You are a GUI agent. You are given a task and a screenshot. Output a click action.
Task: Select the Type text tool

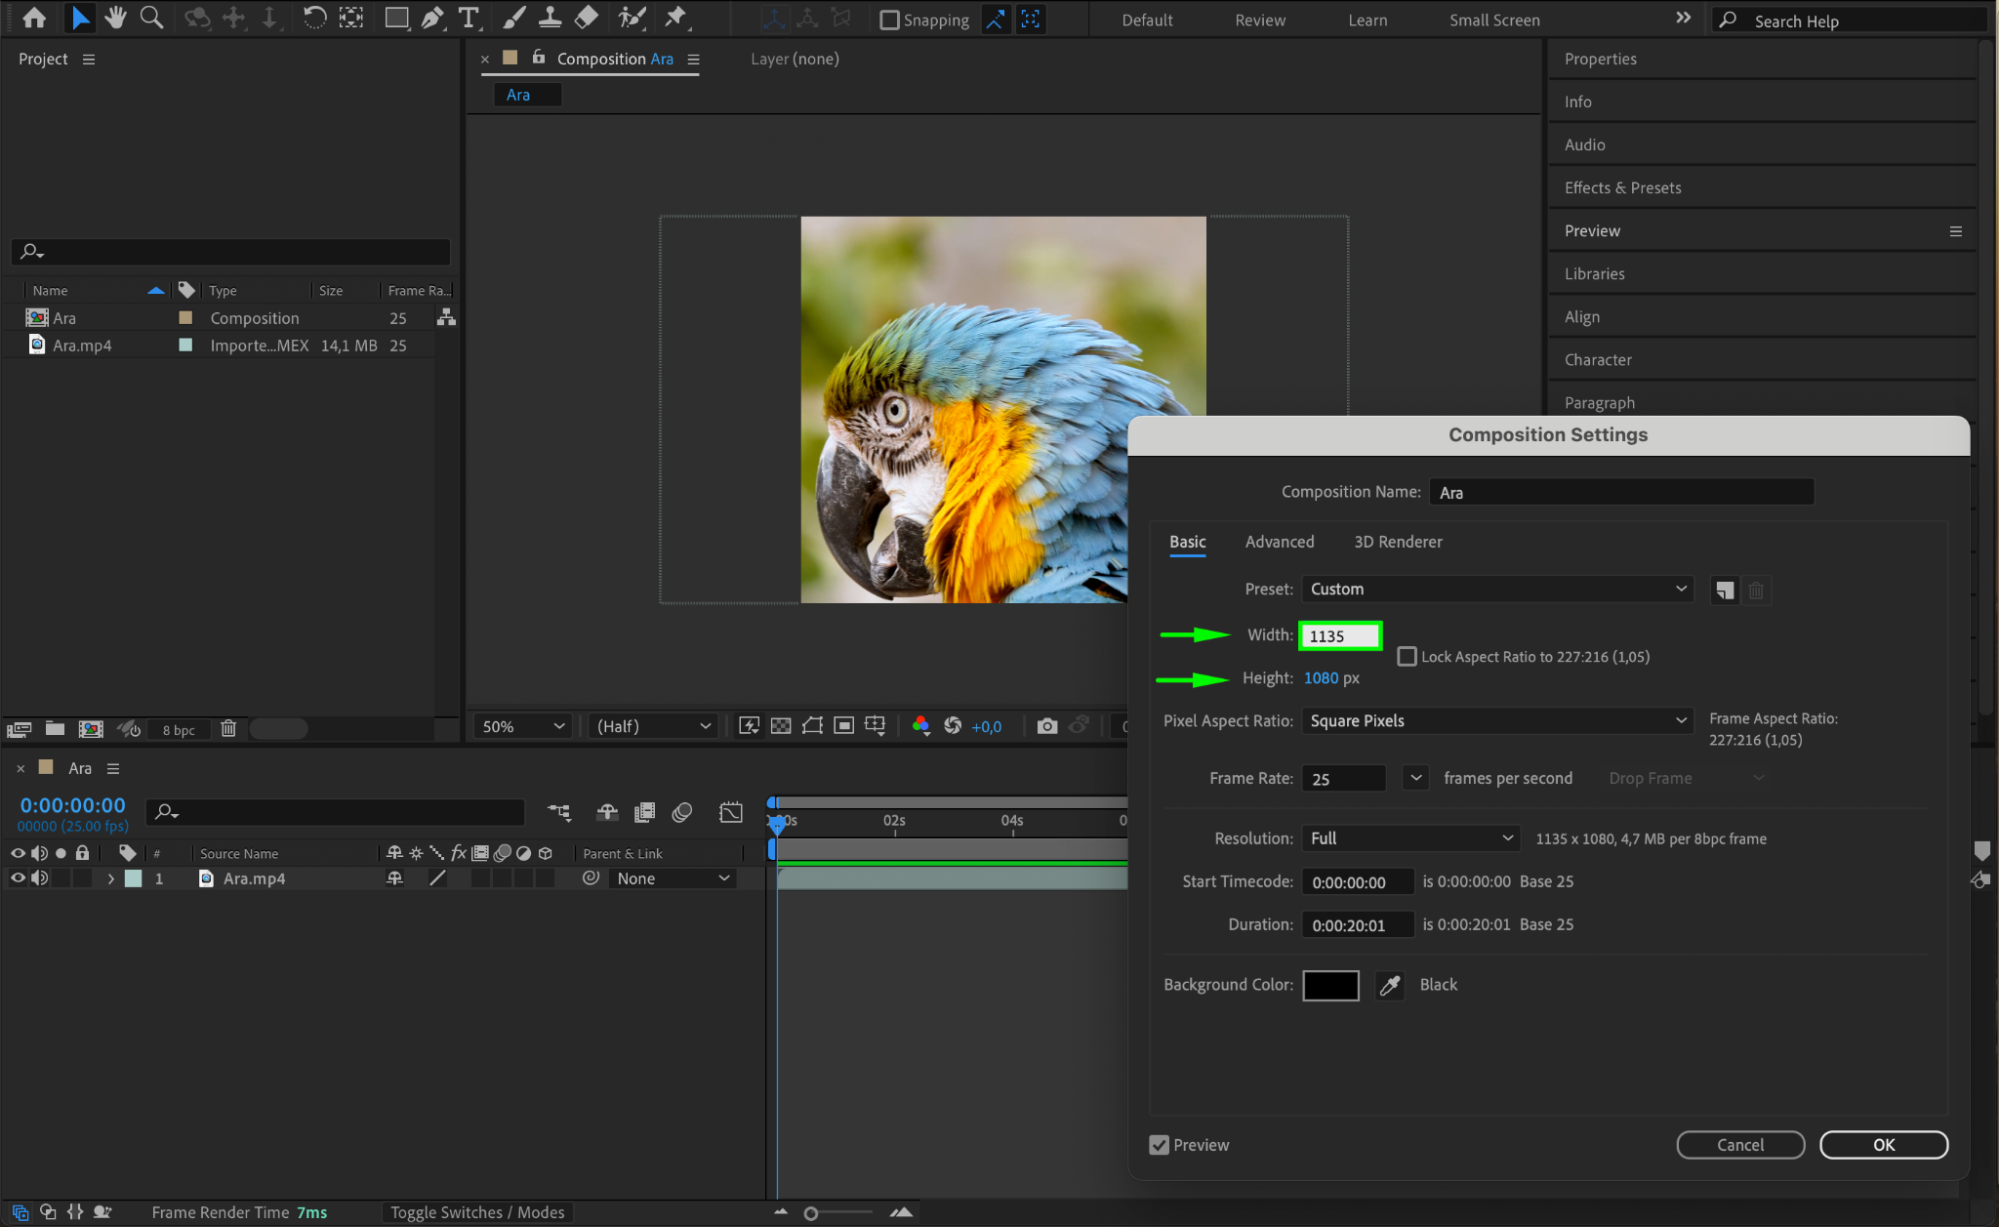pos(467,17)
